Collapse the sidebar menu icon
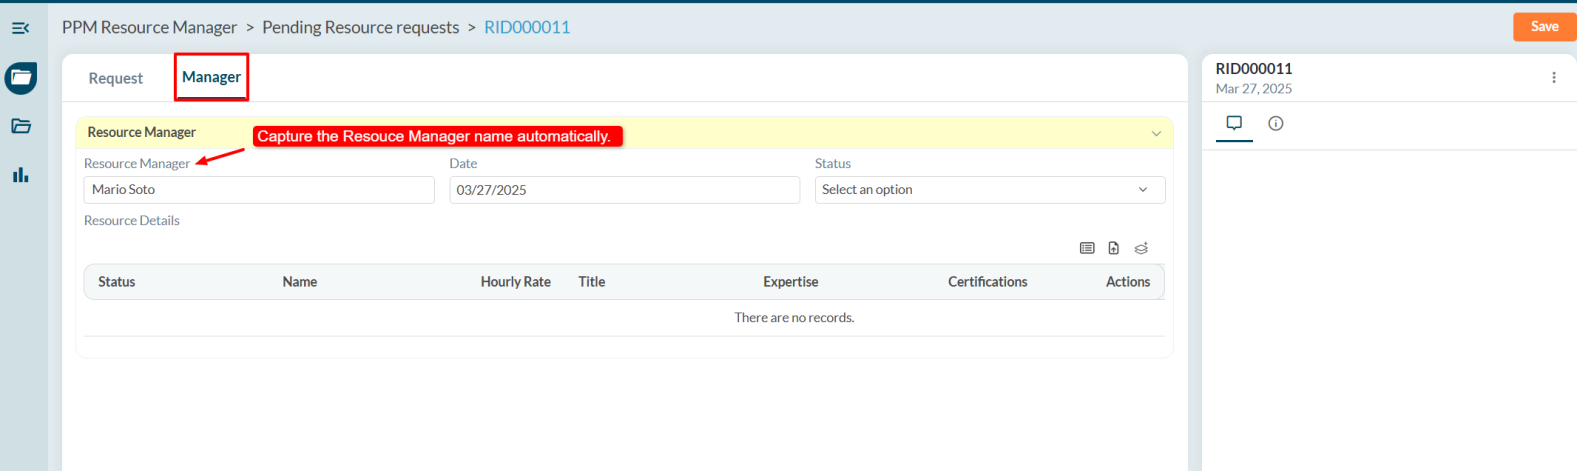This screenshot has width=1577, height=471. (21, 28)
